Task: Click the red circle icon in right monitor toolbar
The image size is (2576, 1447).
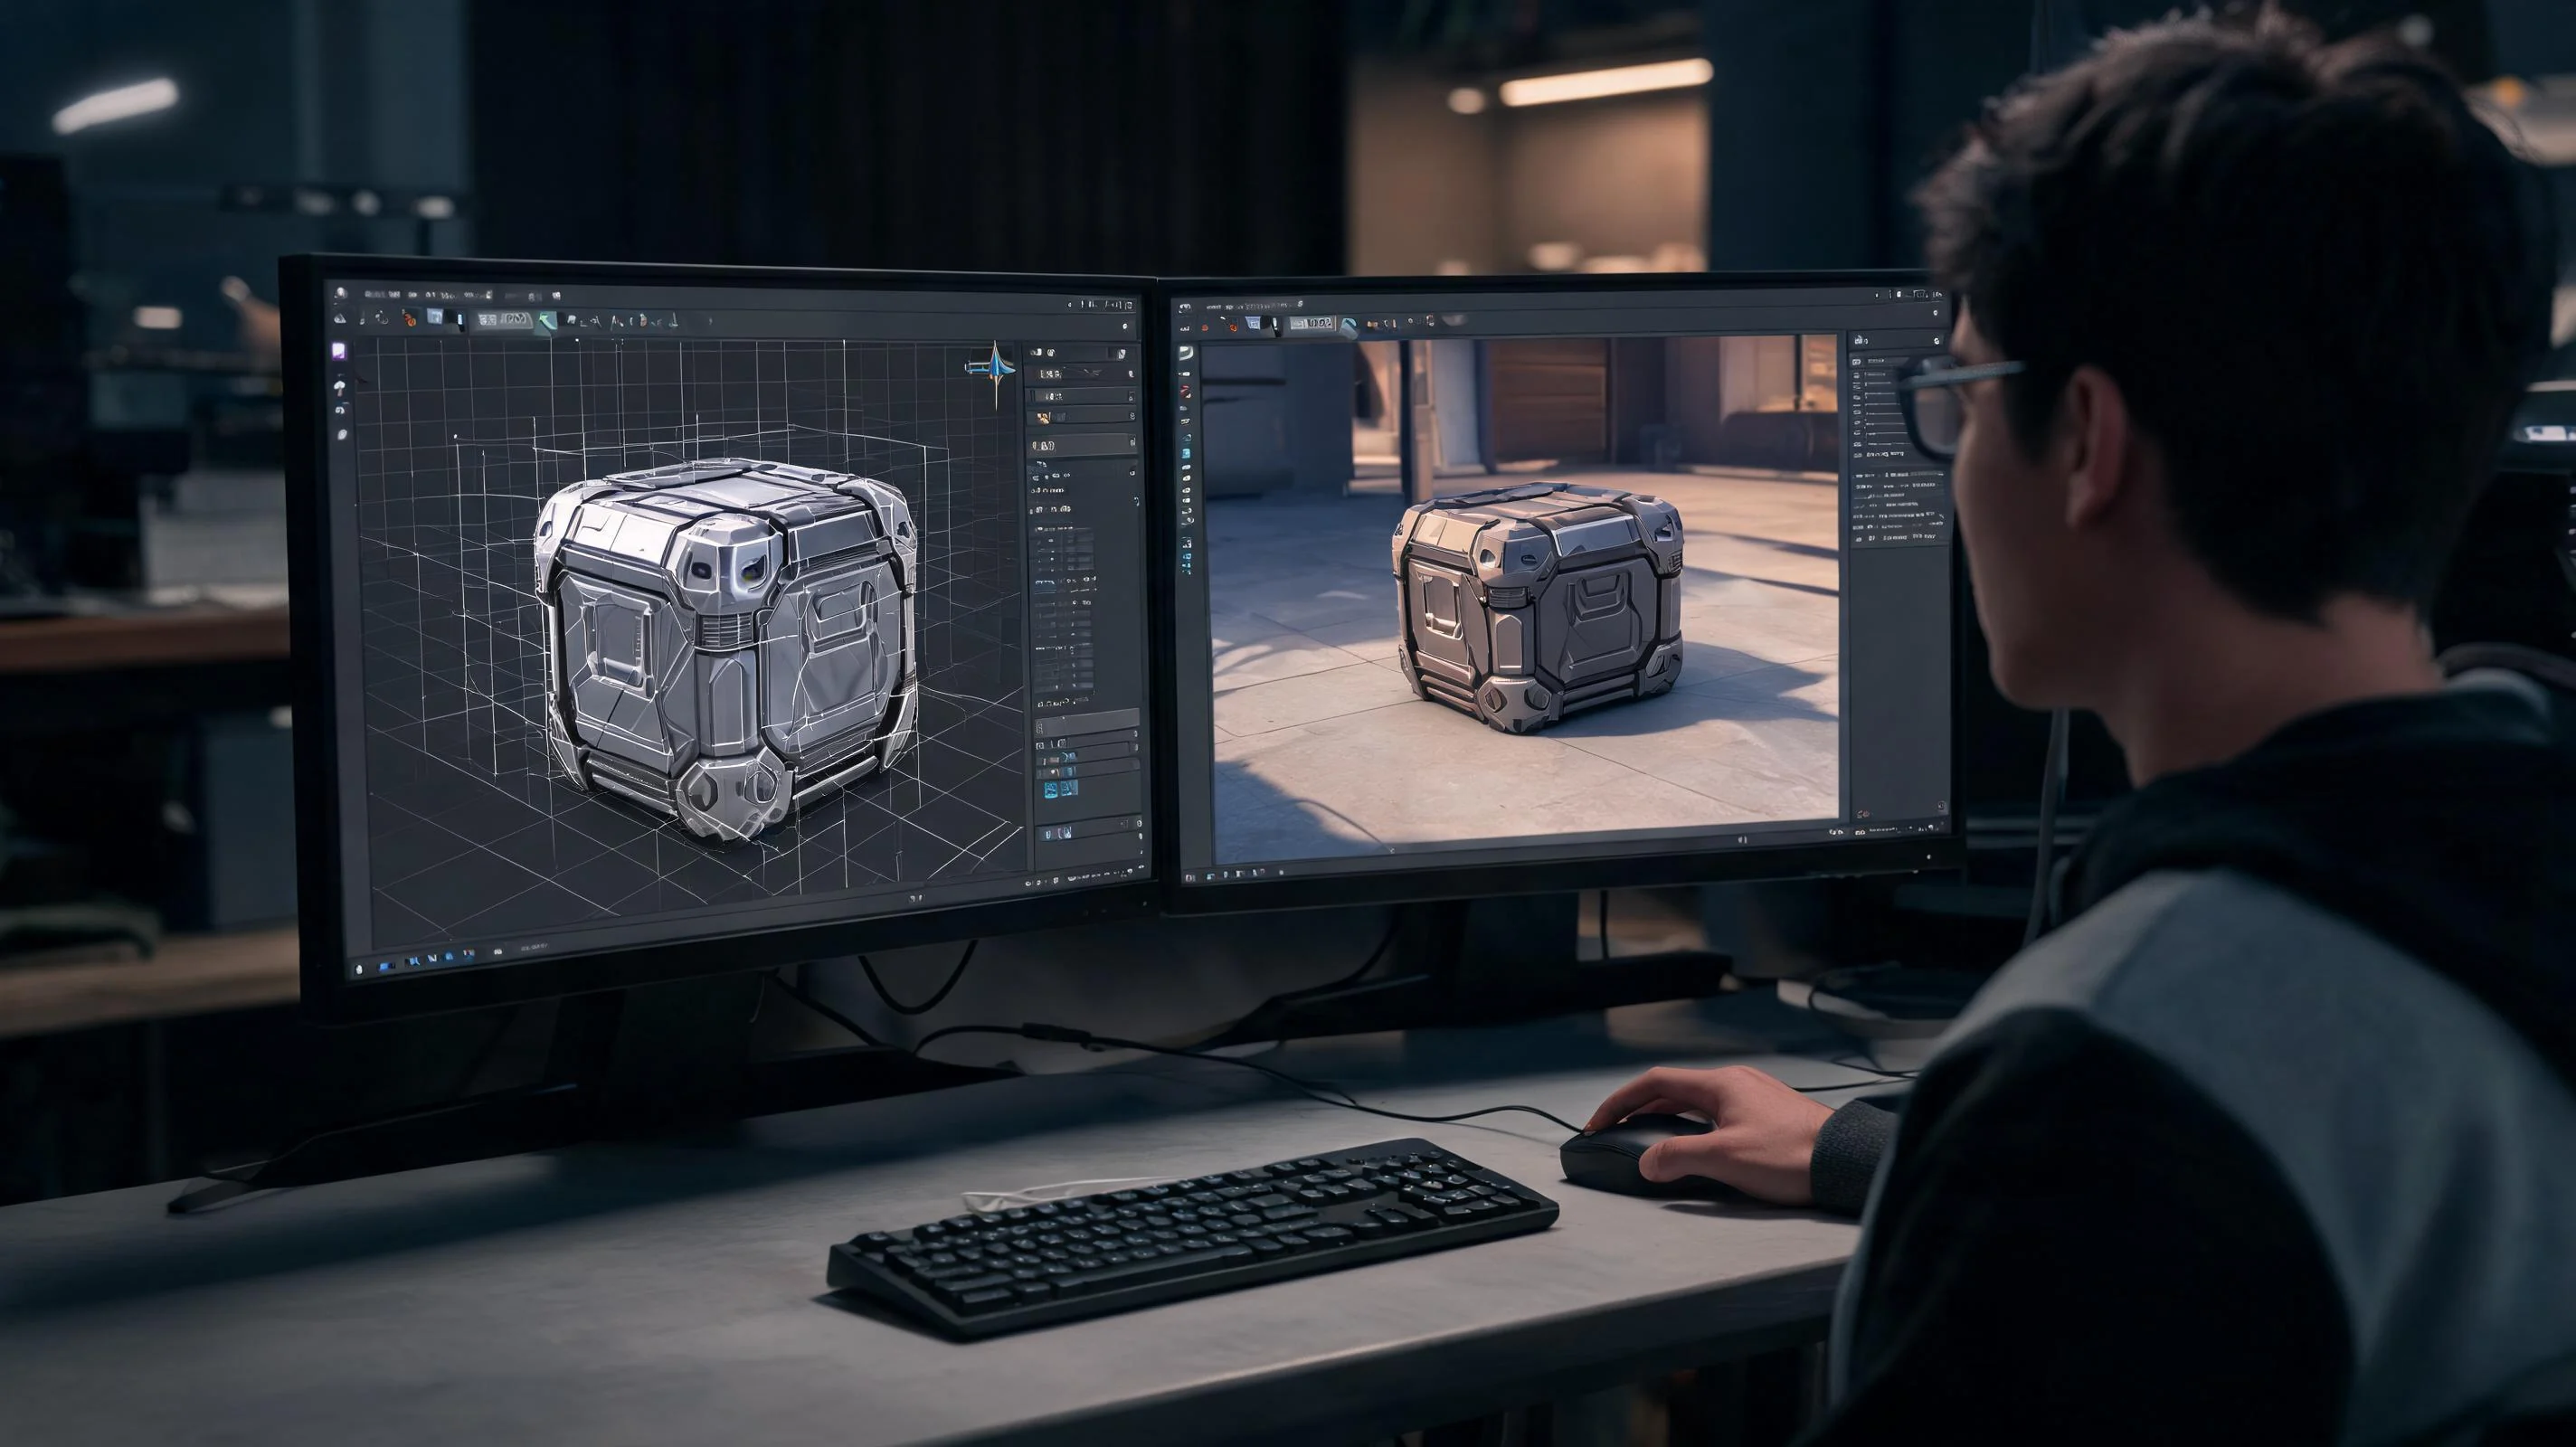Action: click(x=1205, y=328)
